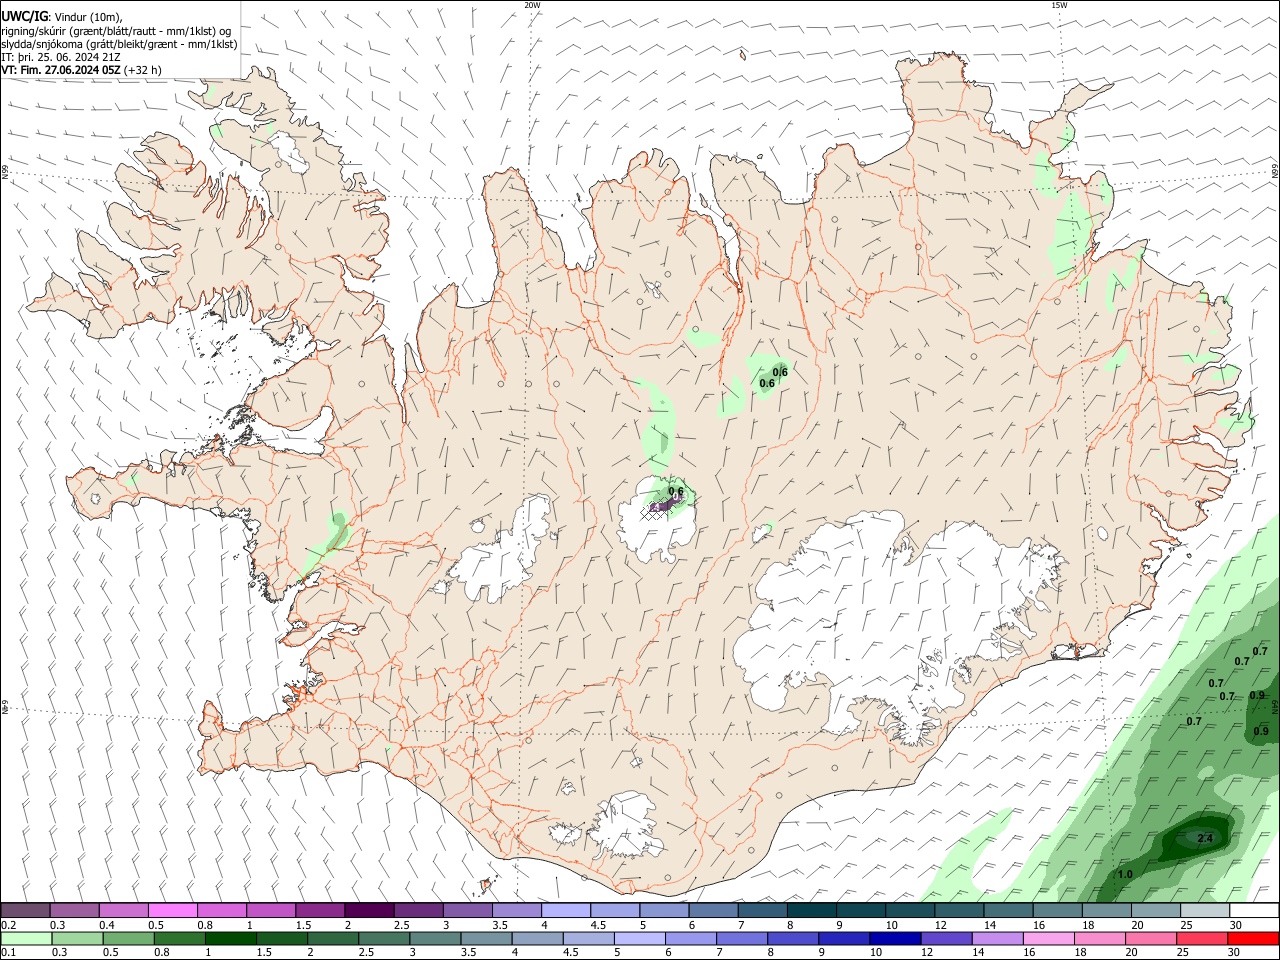Pick the light periwinkle 4 swatch in upper legend

tap(566, 910)
